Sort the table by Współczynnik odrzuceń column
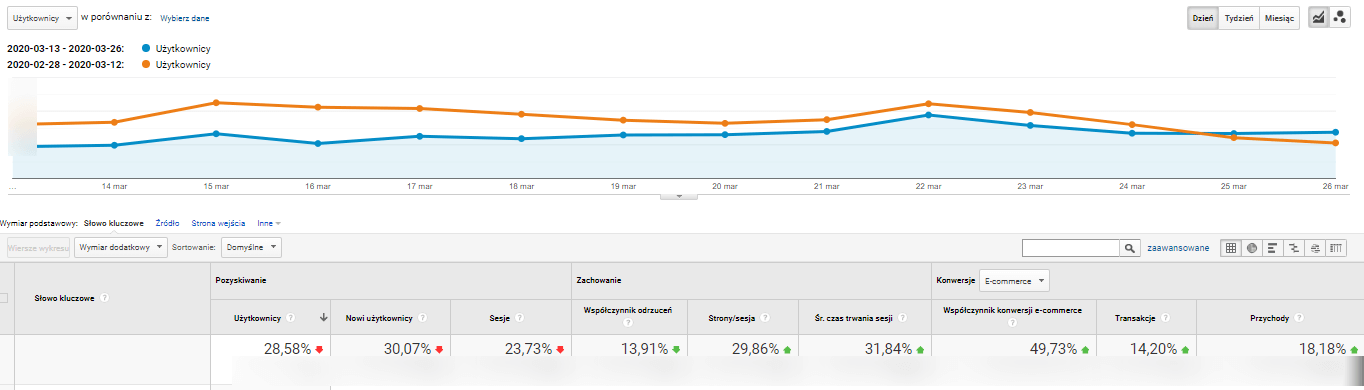This screenshot has width=1364, height=390. (628, 310)
